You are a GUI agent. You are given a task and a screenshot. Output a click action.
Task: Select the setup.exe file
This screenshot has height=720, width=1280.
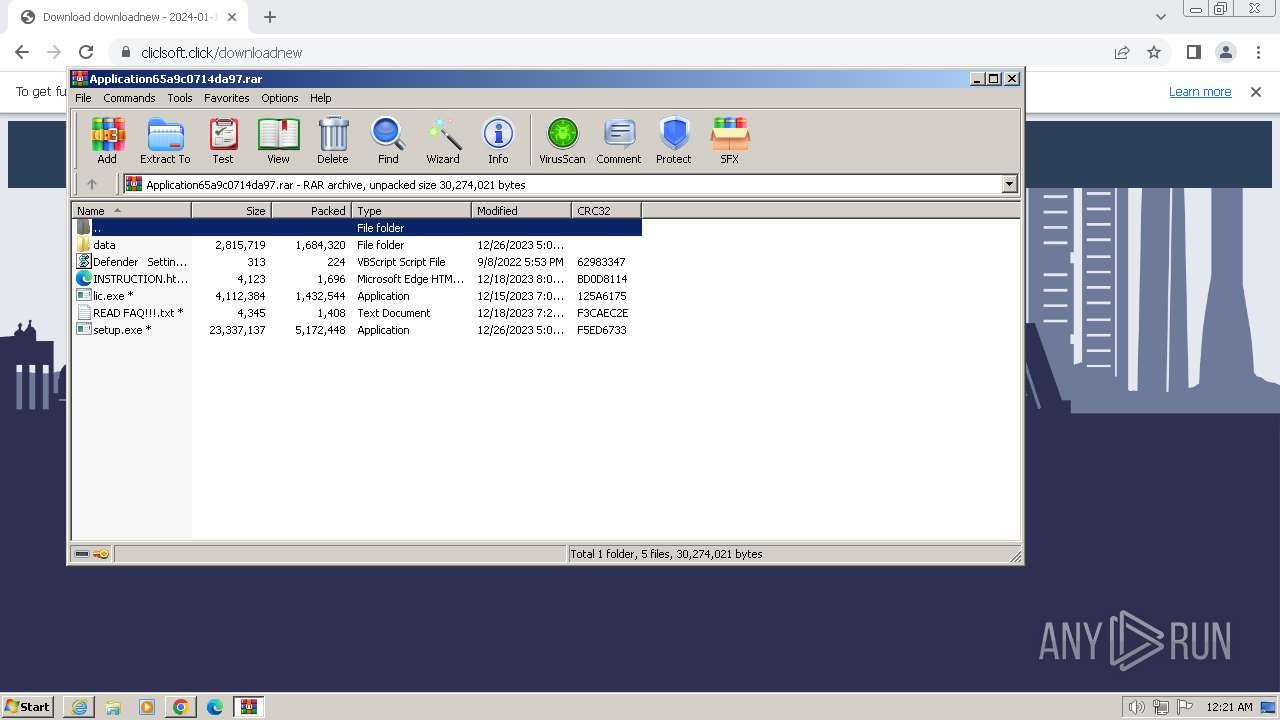357,330
